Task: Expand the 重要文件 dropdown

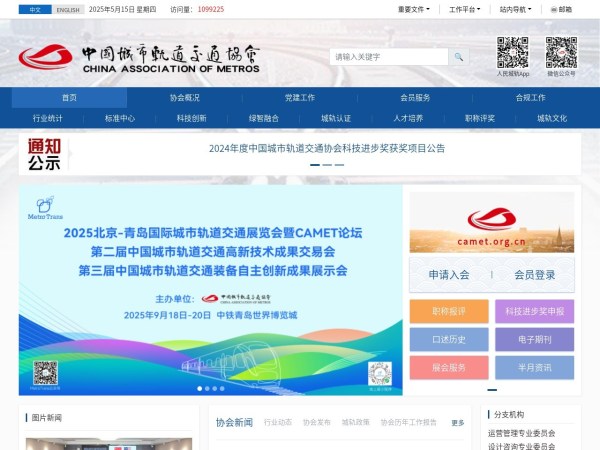Action: [413, 9]
